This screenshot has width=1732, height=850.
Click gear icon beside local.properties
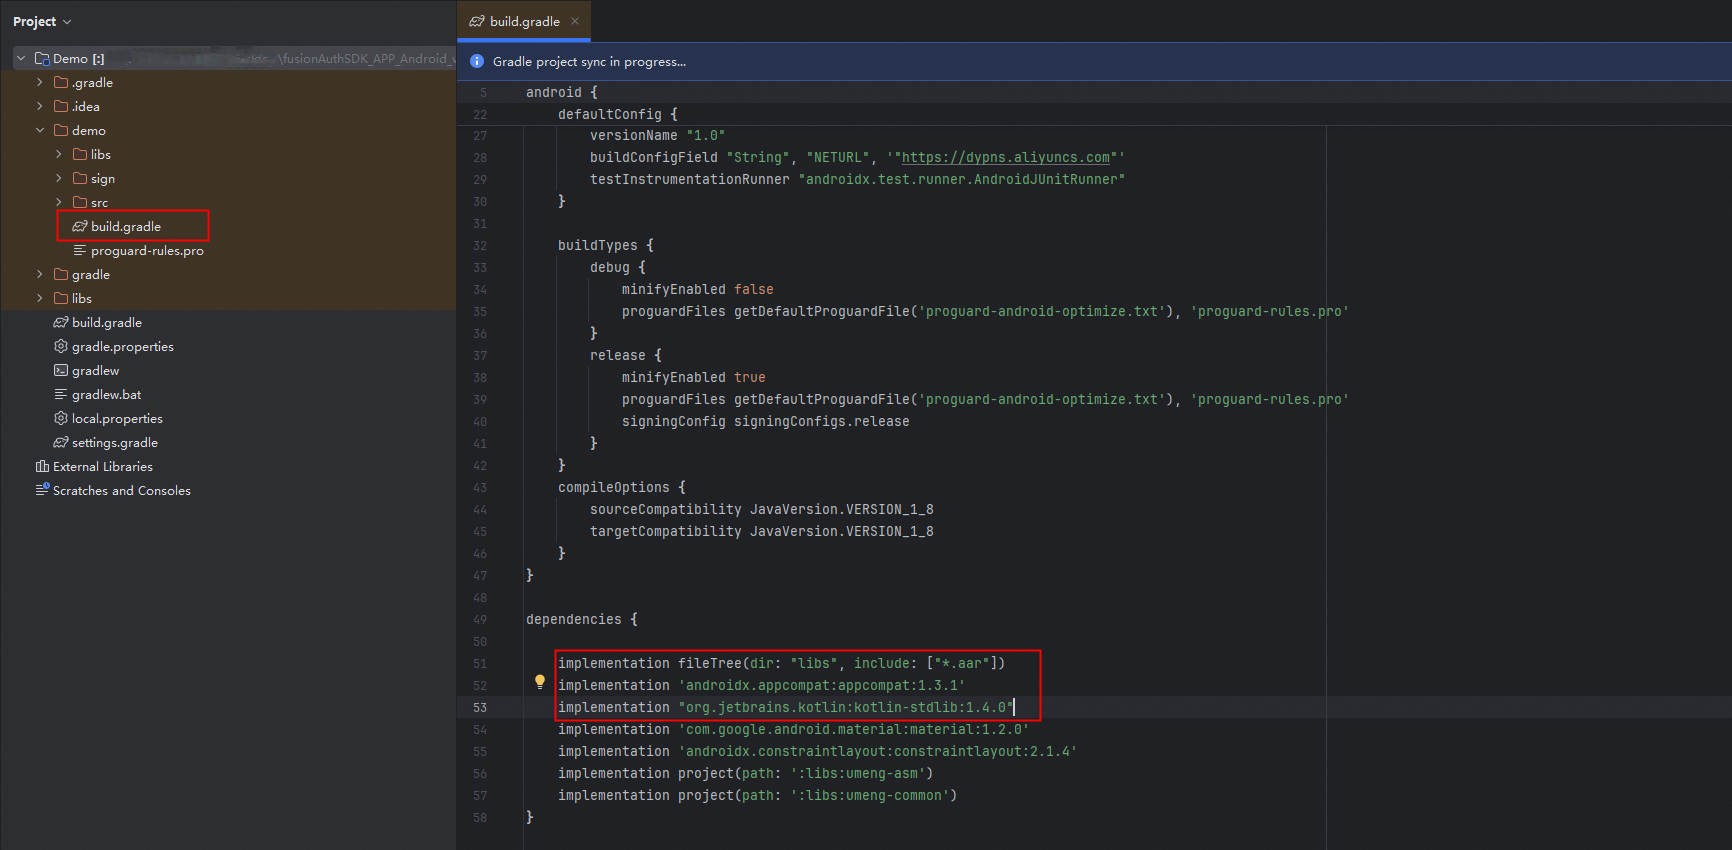(x=61, y=418)
